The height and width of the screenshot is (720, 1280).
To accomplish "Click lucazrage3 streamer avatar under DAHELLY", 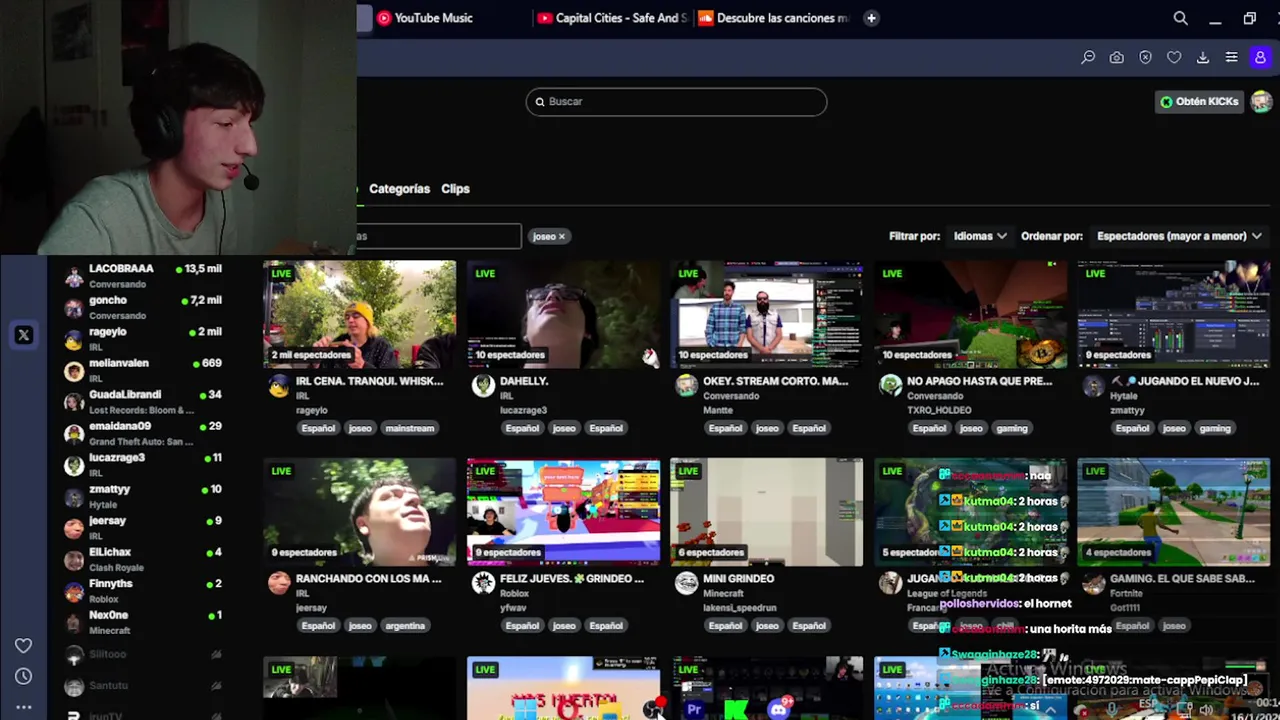I will (x=483, y=386).
